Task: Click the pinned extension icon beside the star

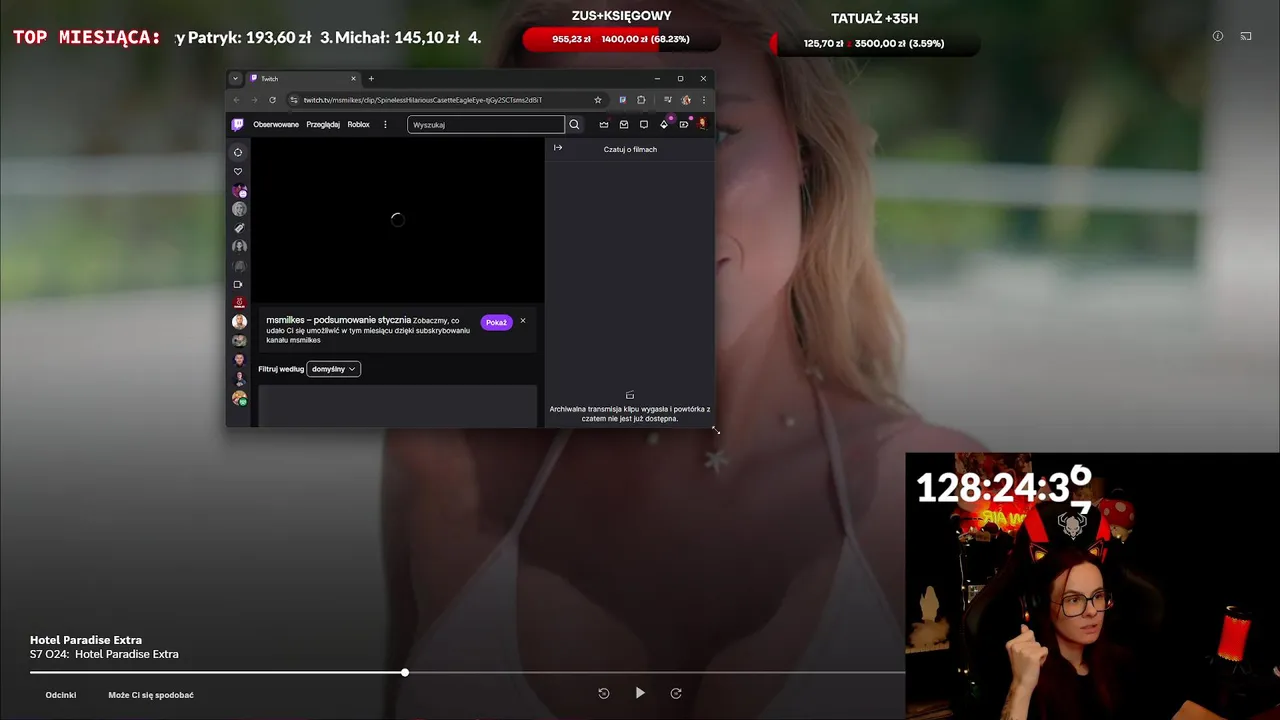Action: point(622,100)
